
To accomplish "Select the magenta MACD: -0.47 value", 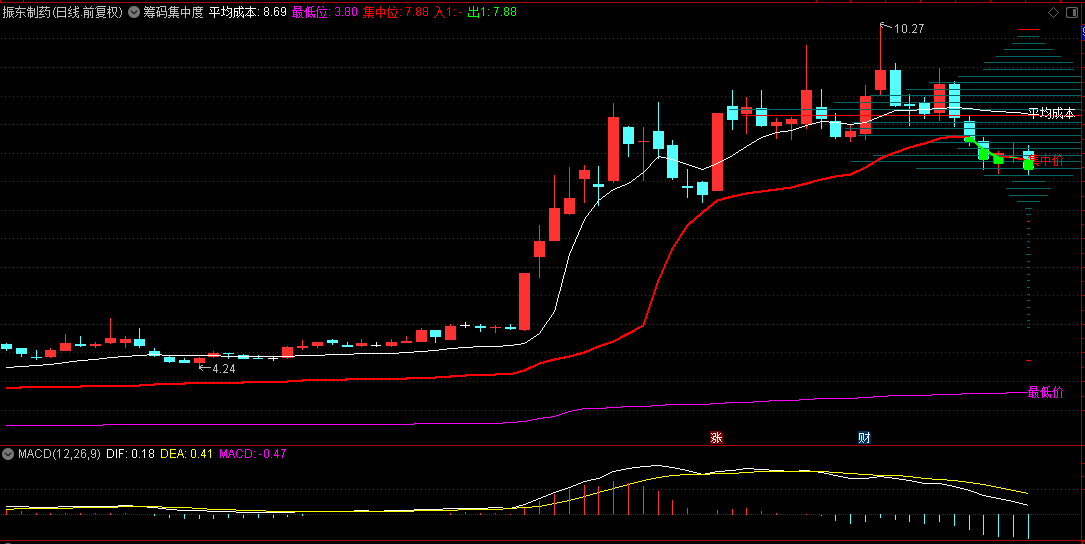I will coord(253,454).
